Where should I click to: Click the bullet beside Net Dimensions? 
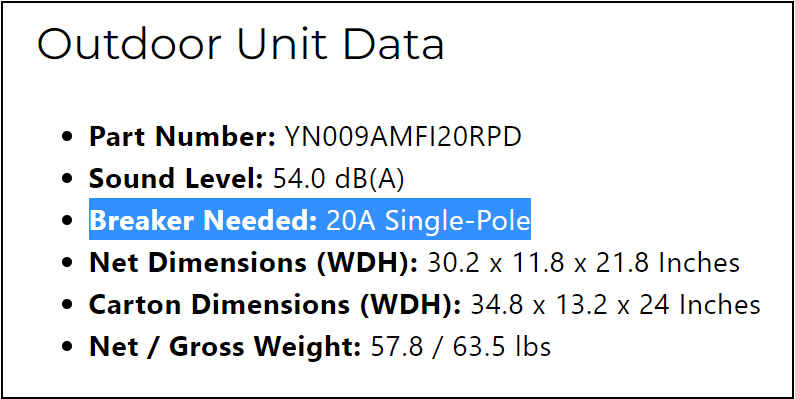pos(66,263)
